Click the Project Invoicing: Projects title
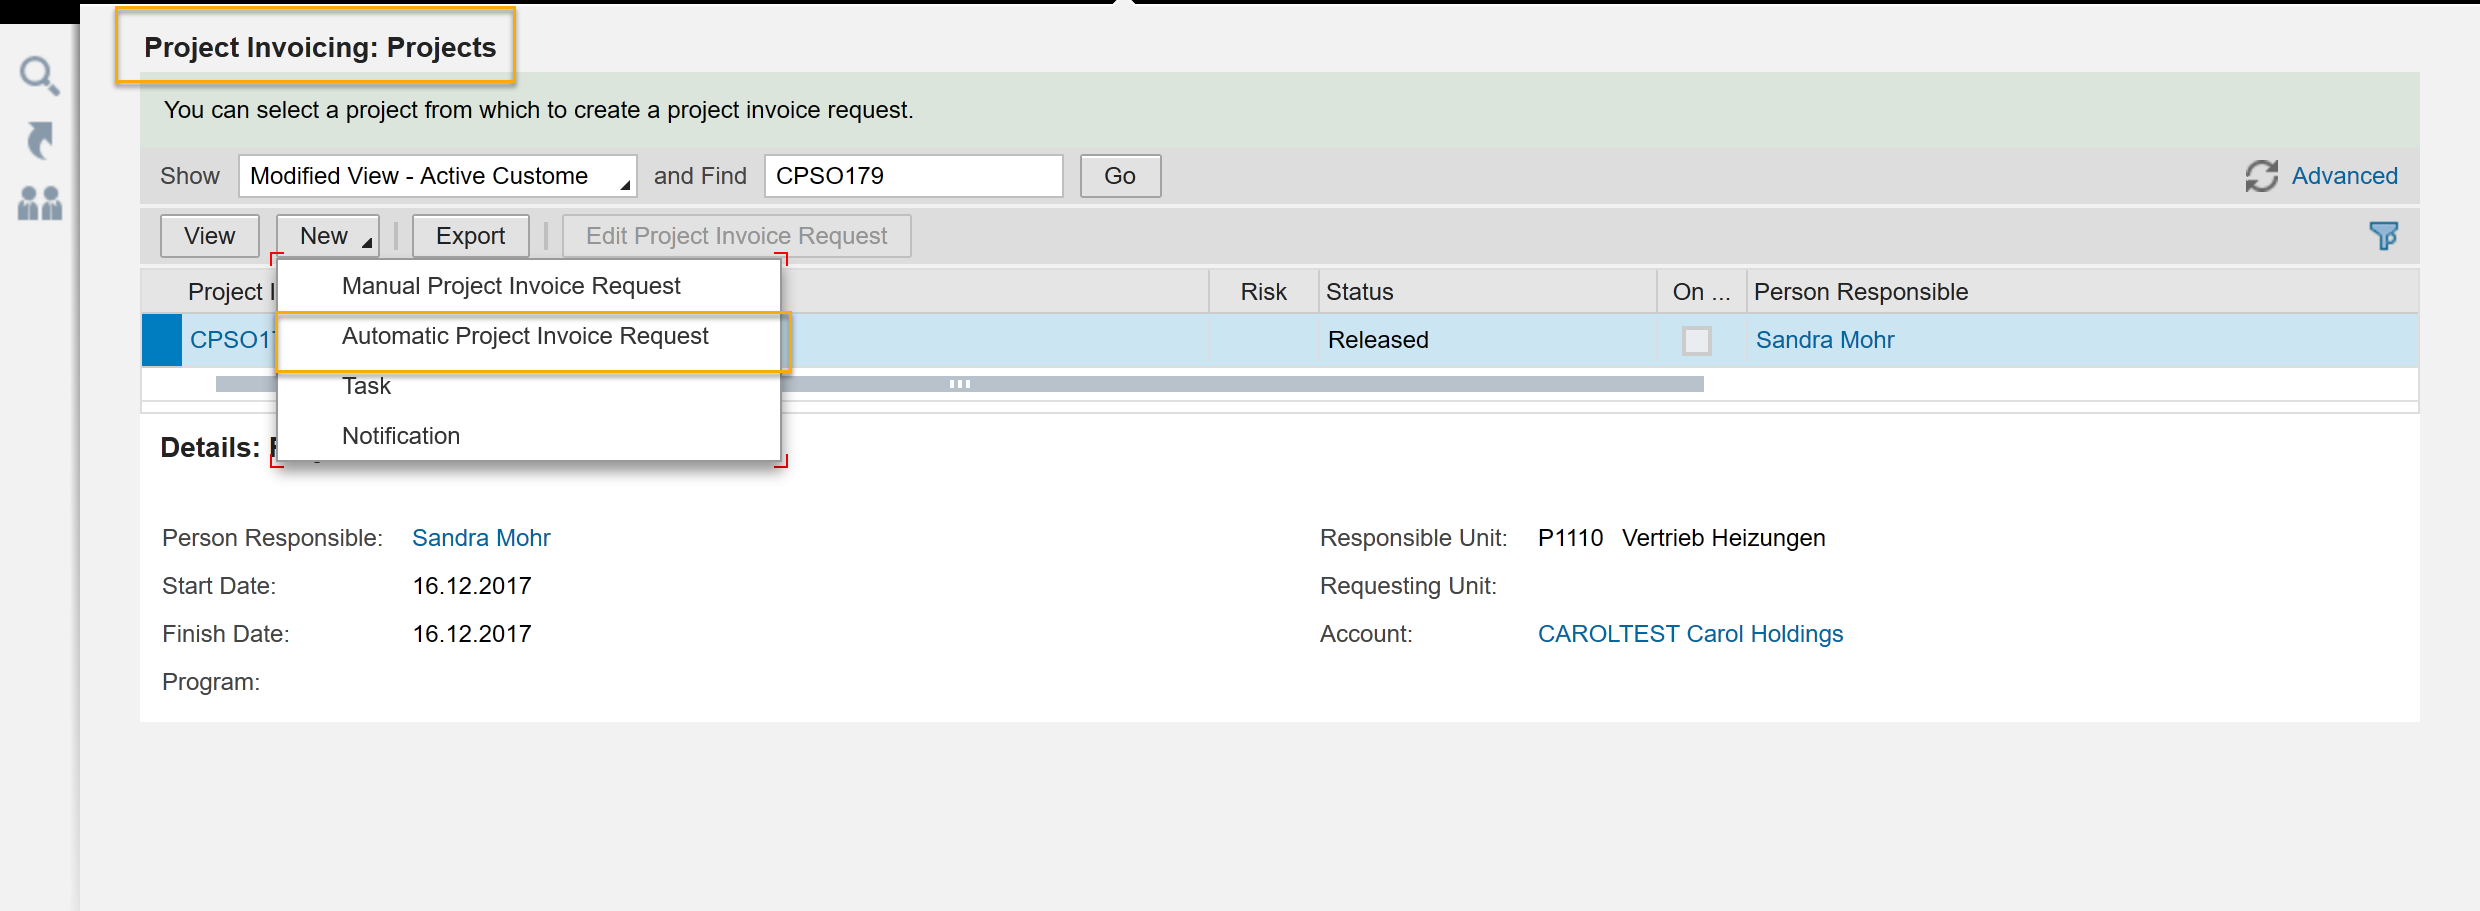Screen dimensions: 2480x911 [x=320, y=47]
